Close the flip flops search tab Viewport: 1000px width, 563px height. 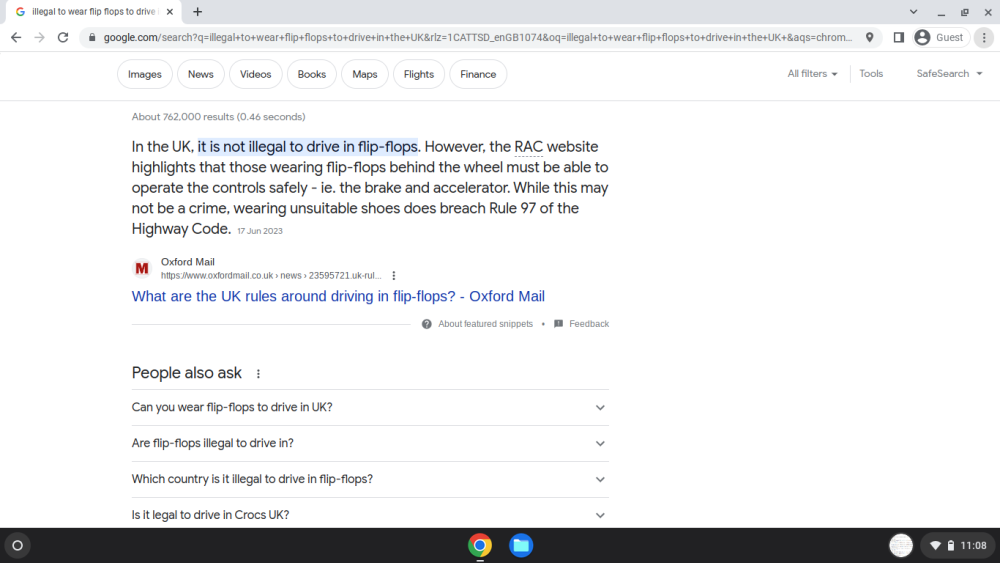tap(170, 11)
